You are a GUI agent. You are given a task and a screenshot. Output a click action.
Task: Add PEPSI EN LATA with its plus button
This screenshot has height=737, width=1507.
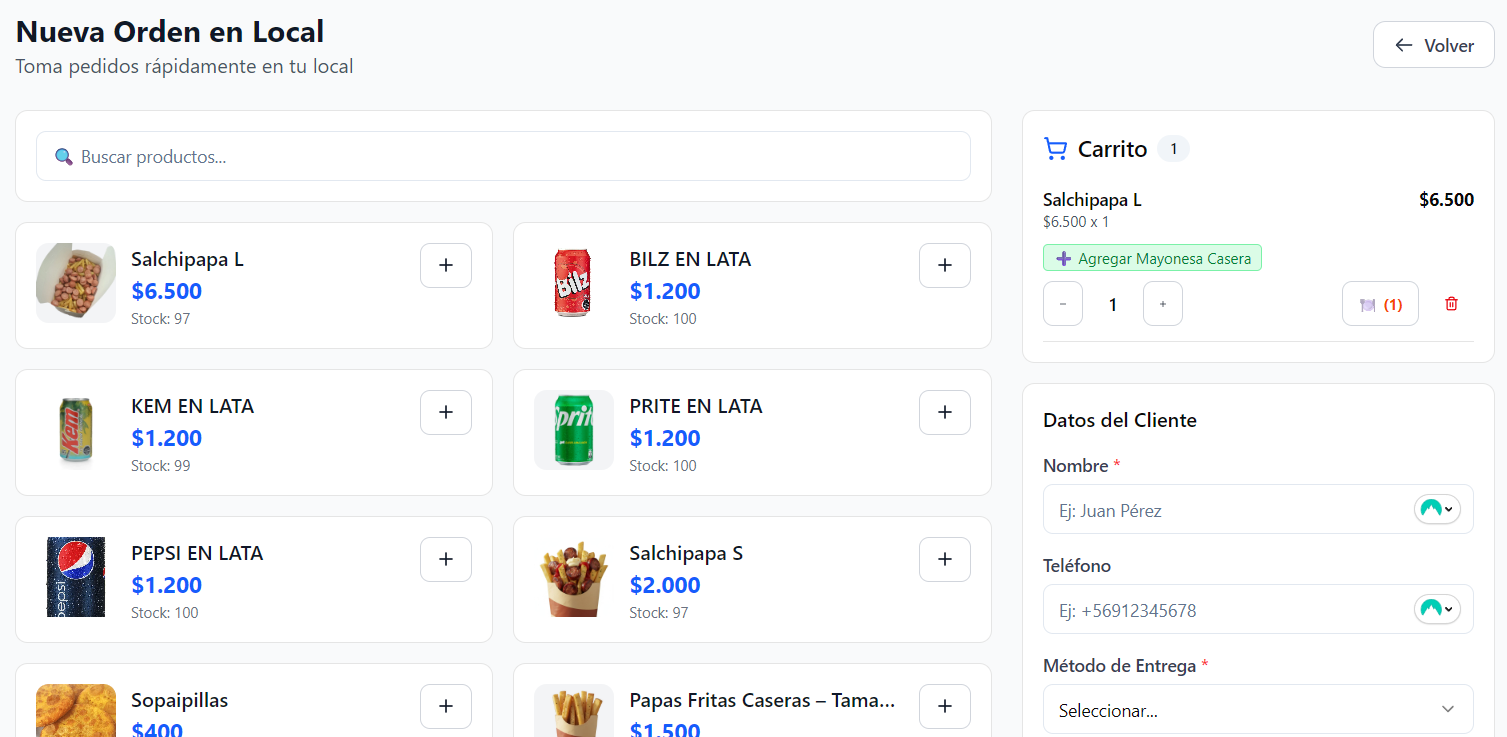tap(445, 558)
